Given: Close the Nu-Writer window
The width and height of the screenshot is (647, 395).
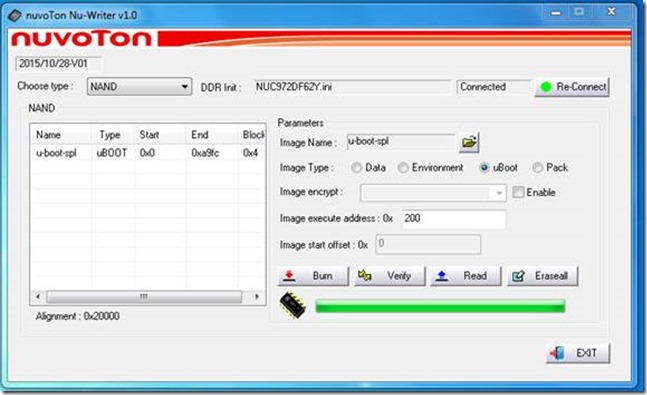Looking at the screenshot, I should coord(612,12).
